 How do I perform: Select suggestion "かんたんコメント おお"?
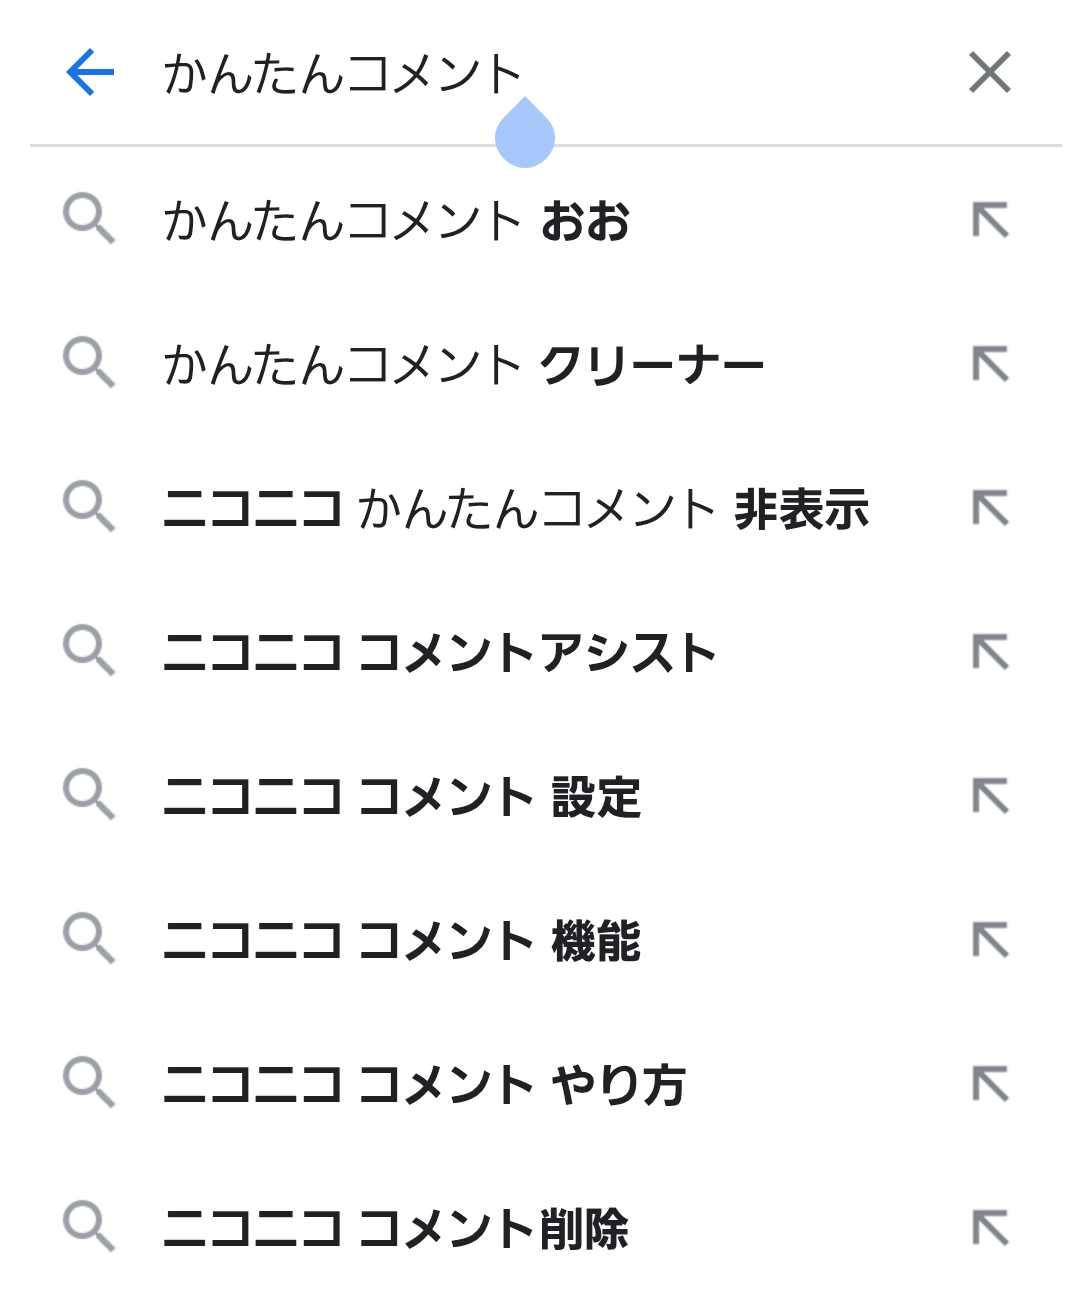[x=397, y=221]
